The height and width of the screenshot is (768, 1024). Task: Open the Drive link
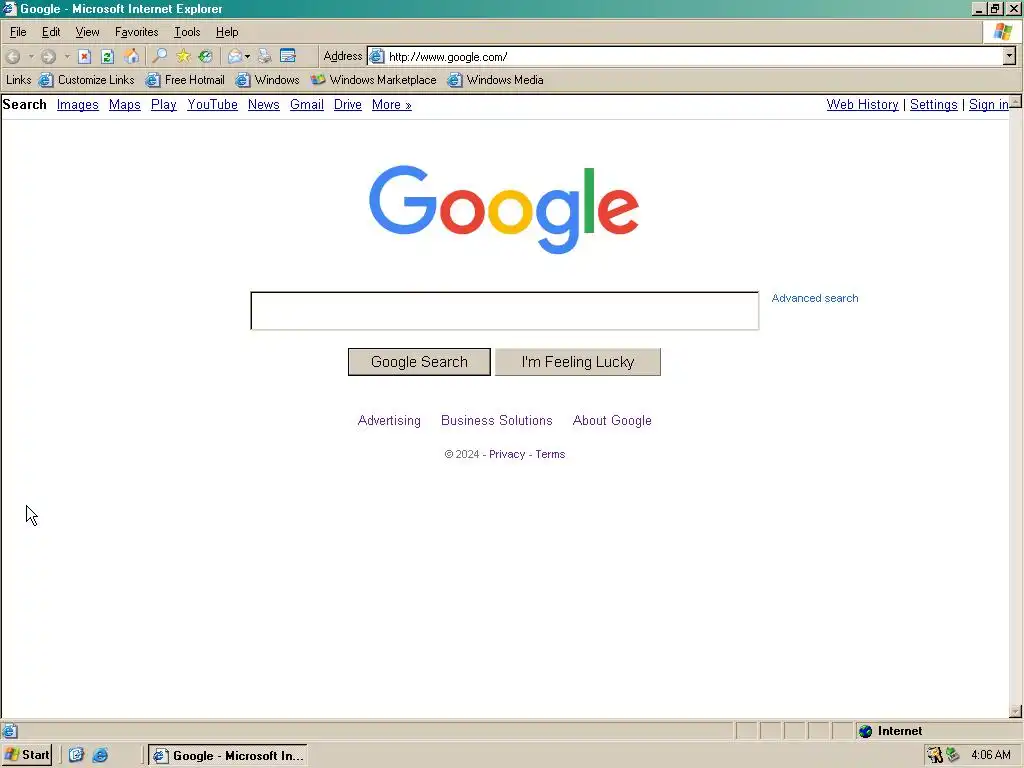347,104
